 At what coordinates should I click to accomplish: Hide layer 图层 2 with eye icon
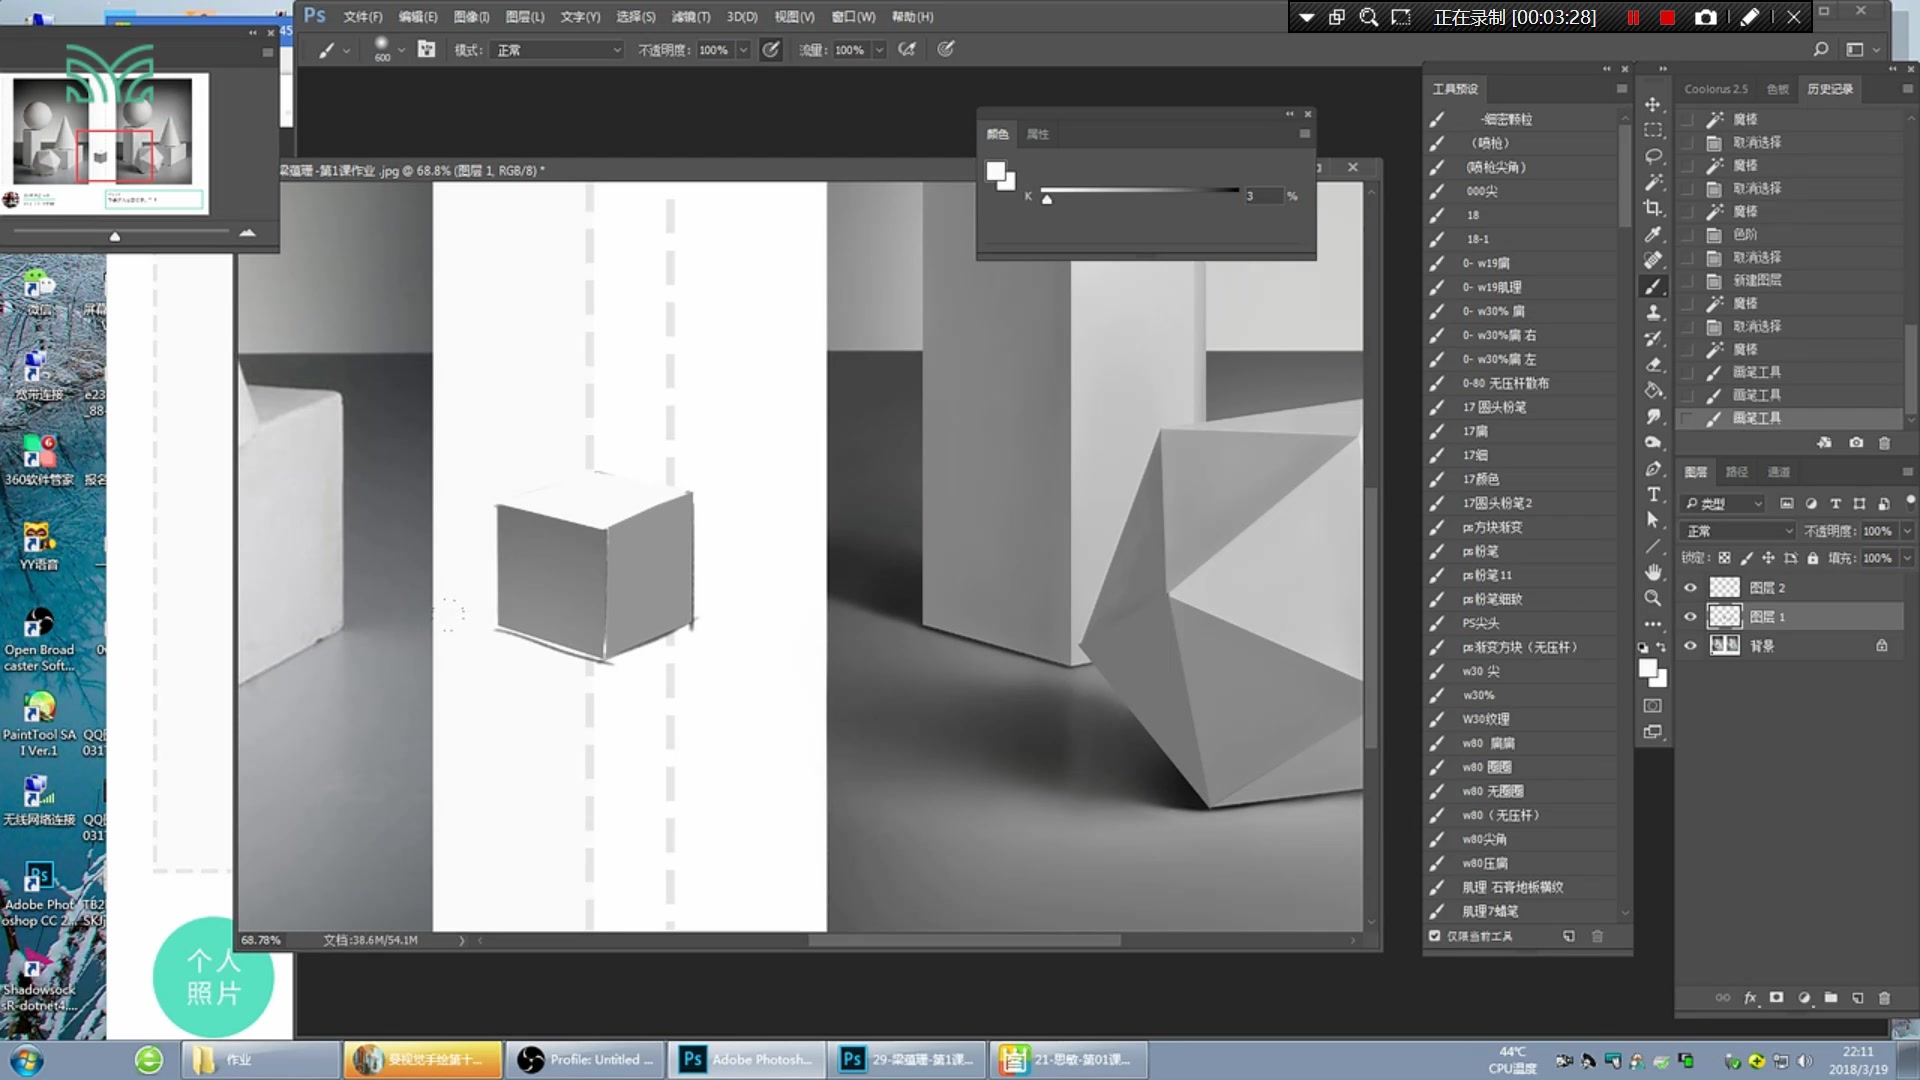pos(1690,588)
